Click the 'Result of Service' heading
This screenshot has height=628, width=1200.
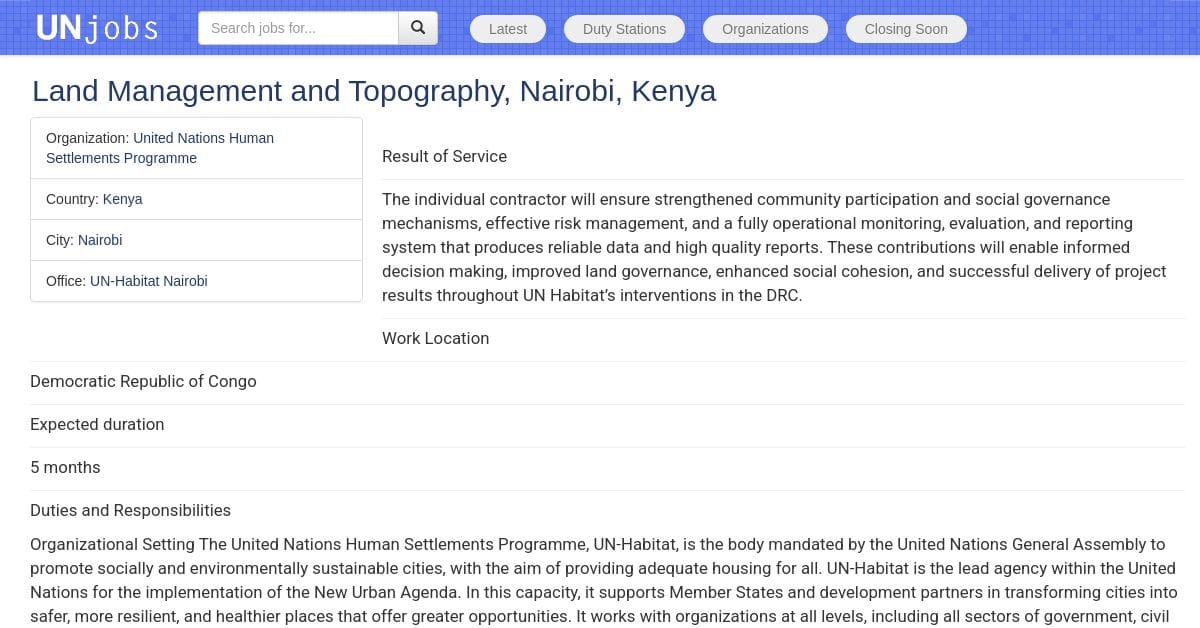point(444,156)
